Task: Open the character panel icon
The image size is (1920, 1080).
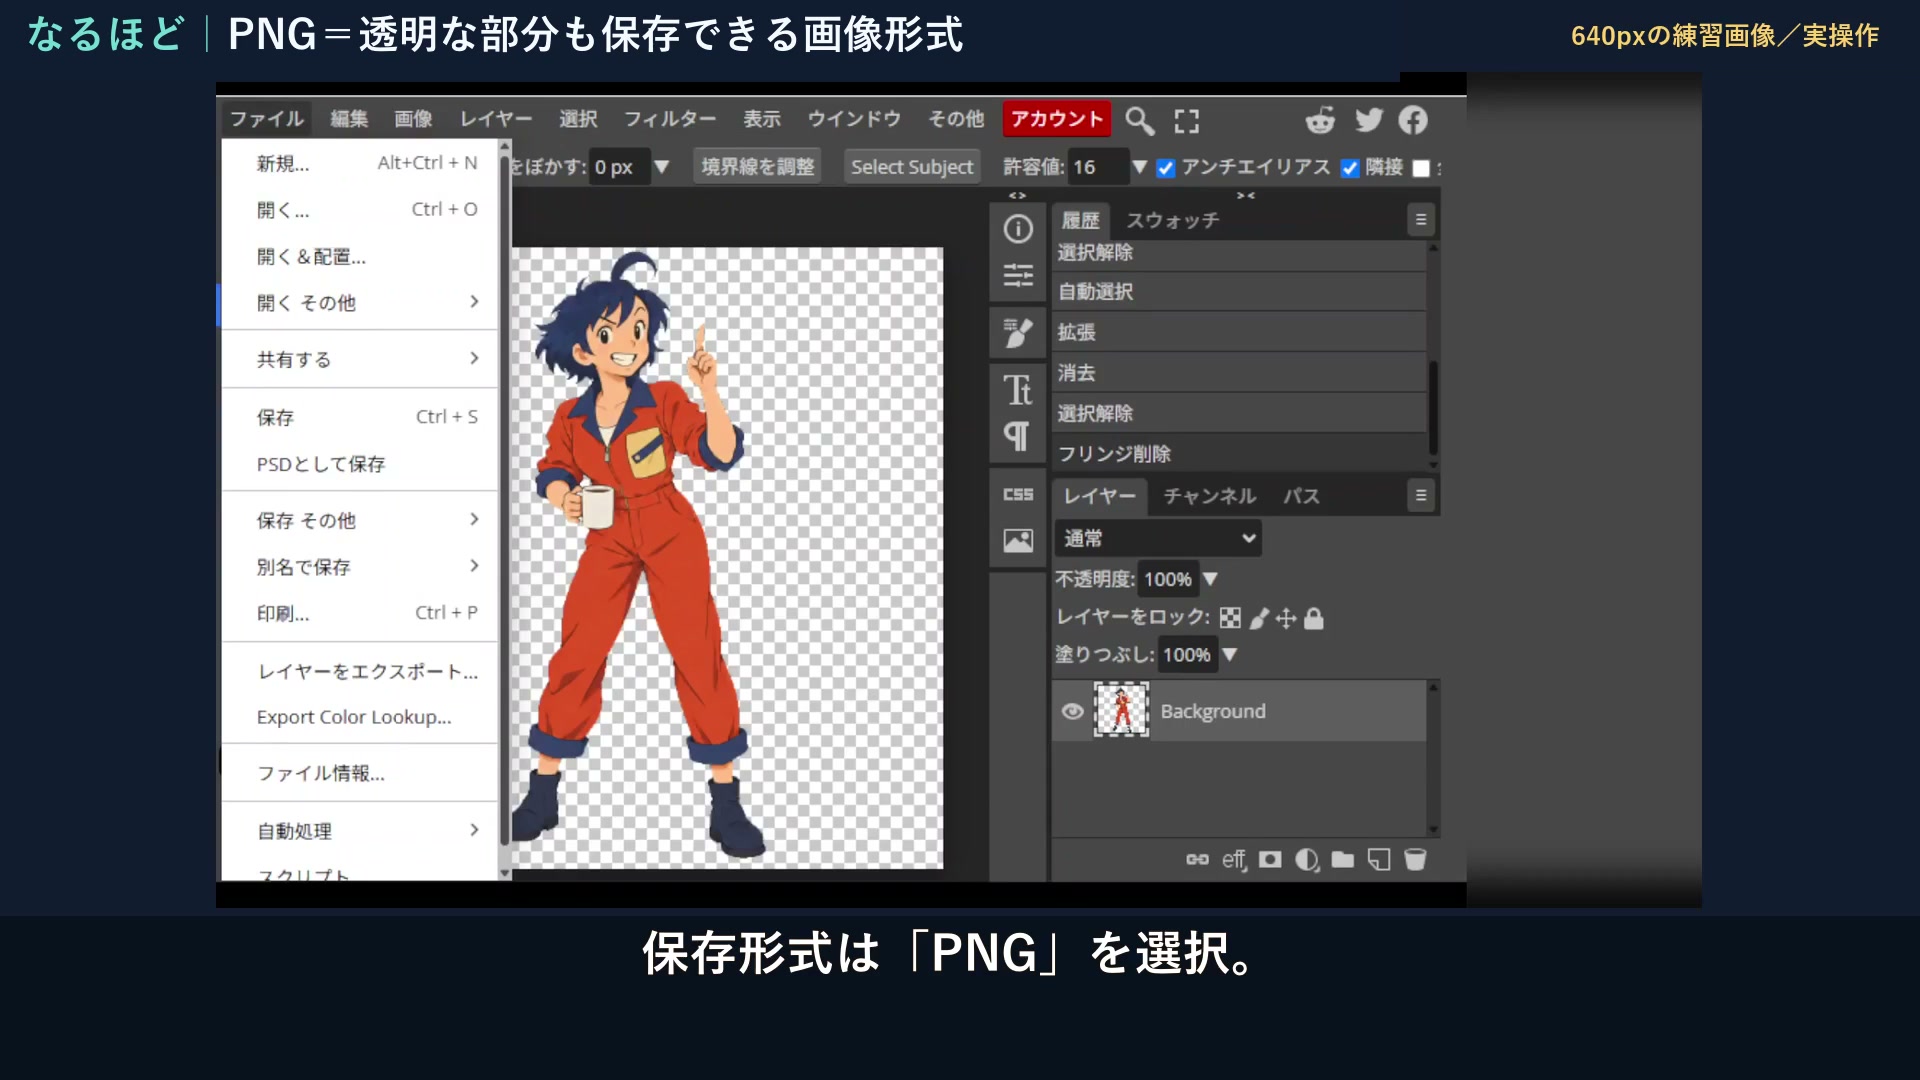Action: (1018, 390)
